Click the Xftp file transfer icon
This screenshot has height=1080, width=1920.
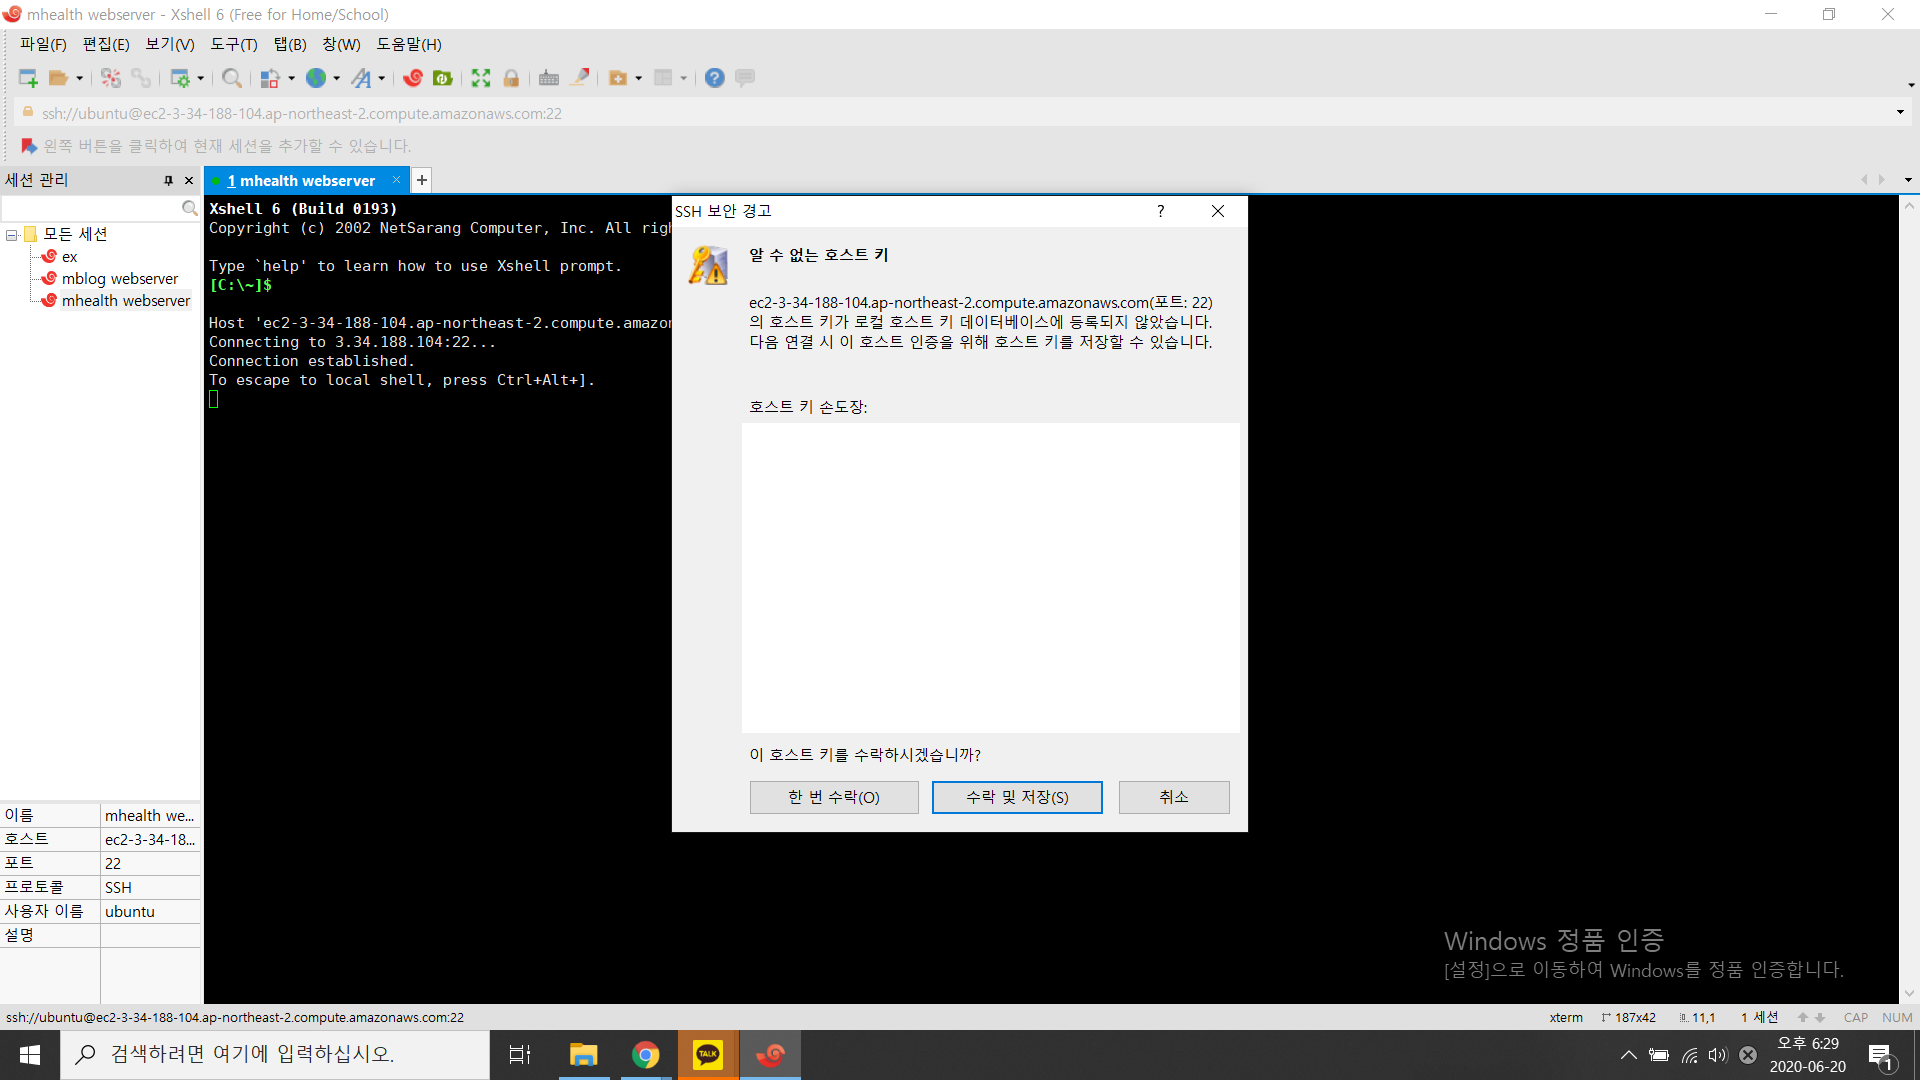(442, 78)
